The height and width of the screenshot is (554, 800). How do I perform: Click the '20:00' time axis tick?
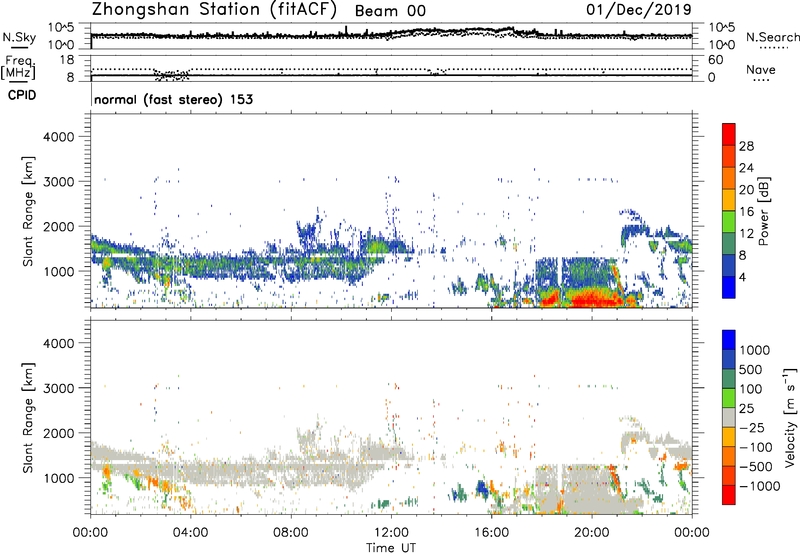pyautogui.click(x=592, y=533)
